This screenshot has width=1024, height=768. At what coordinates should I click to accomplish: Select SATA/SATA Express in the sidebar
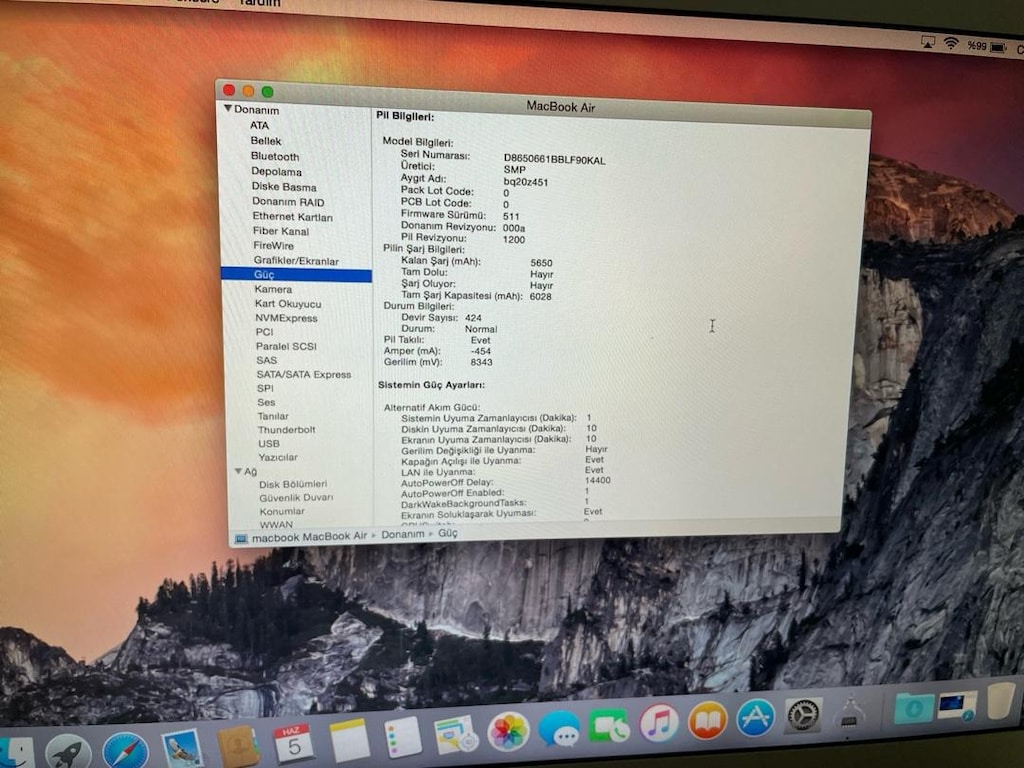[x=304, y=374]
